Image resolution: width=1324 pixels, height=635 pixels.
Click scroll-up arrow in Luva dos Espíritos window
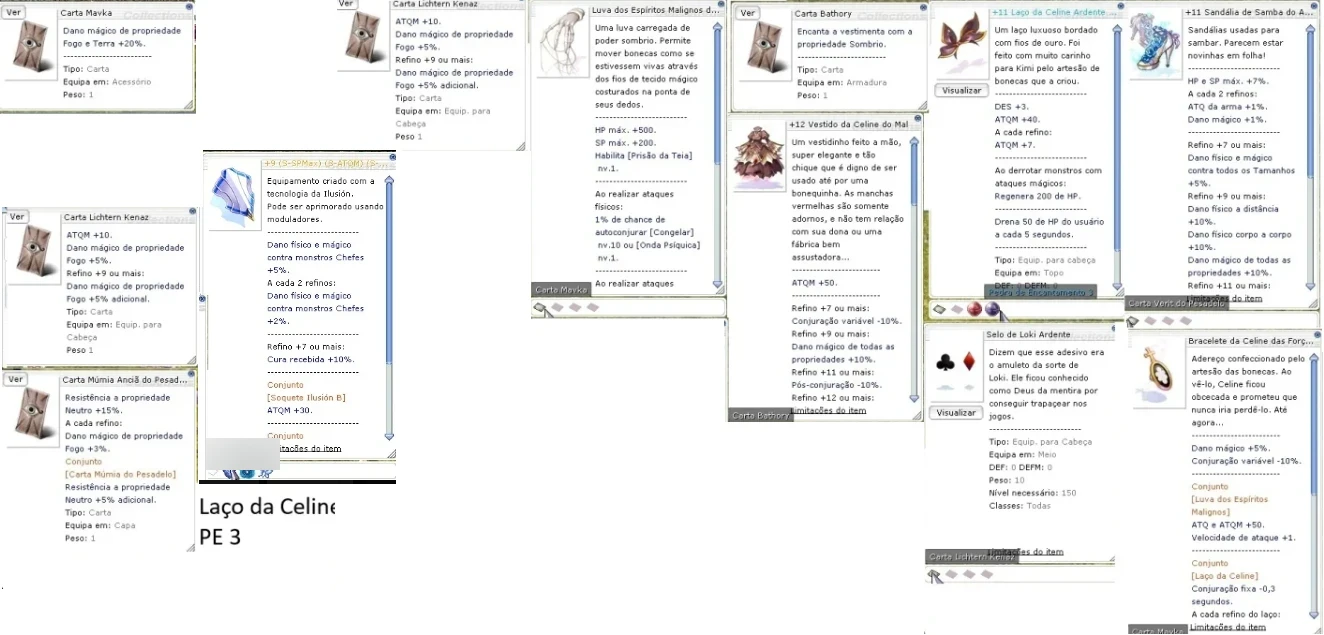(718, 26)
